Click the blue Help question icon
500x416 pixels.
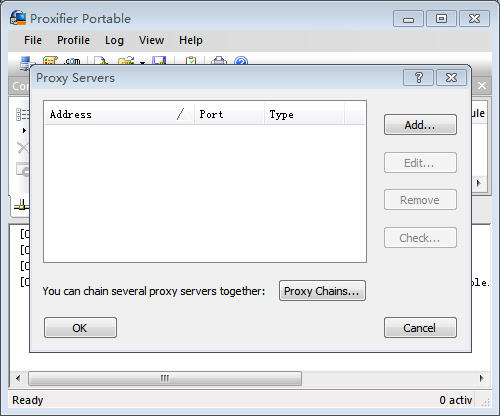point(241,61)
